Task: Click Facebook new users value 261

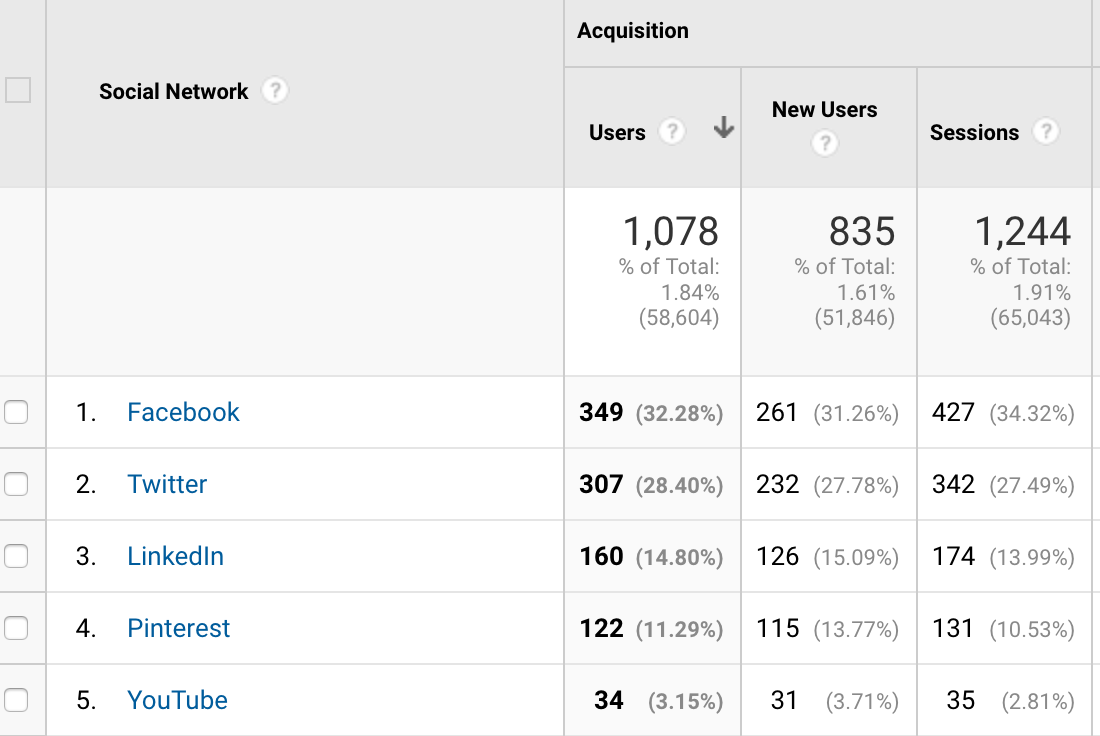Action: click(777, 413)
